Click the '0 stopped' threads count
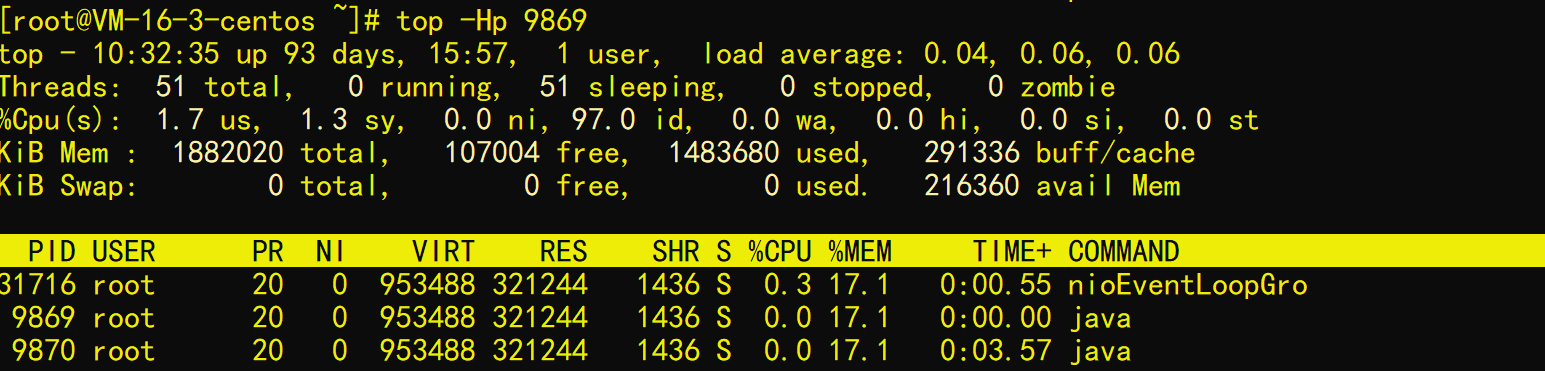 (x=852, y=87)
